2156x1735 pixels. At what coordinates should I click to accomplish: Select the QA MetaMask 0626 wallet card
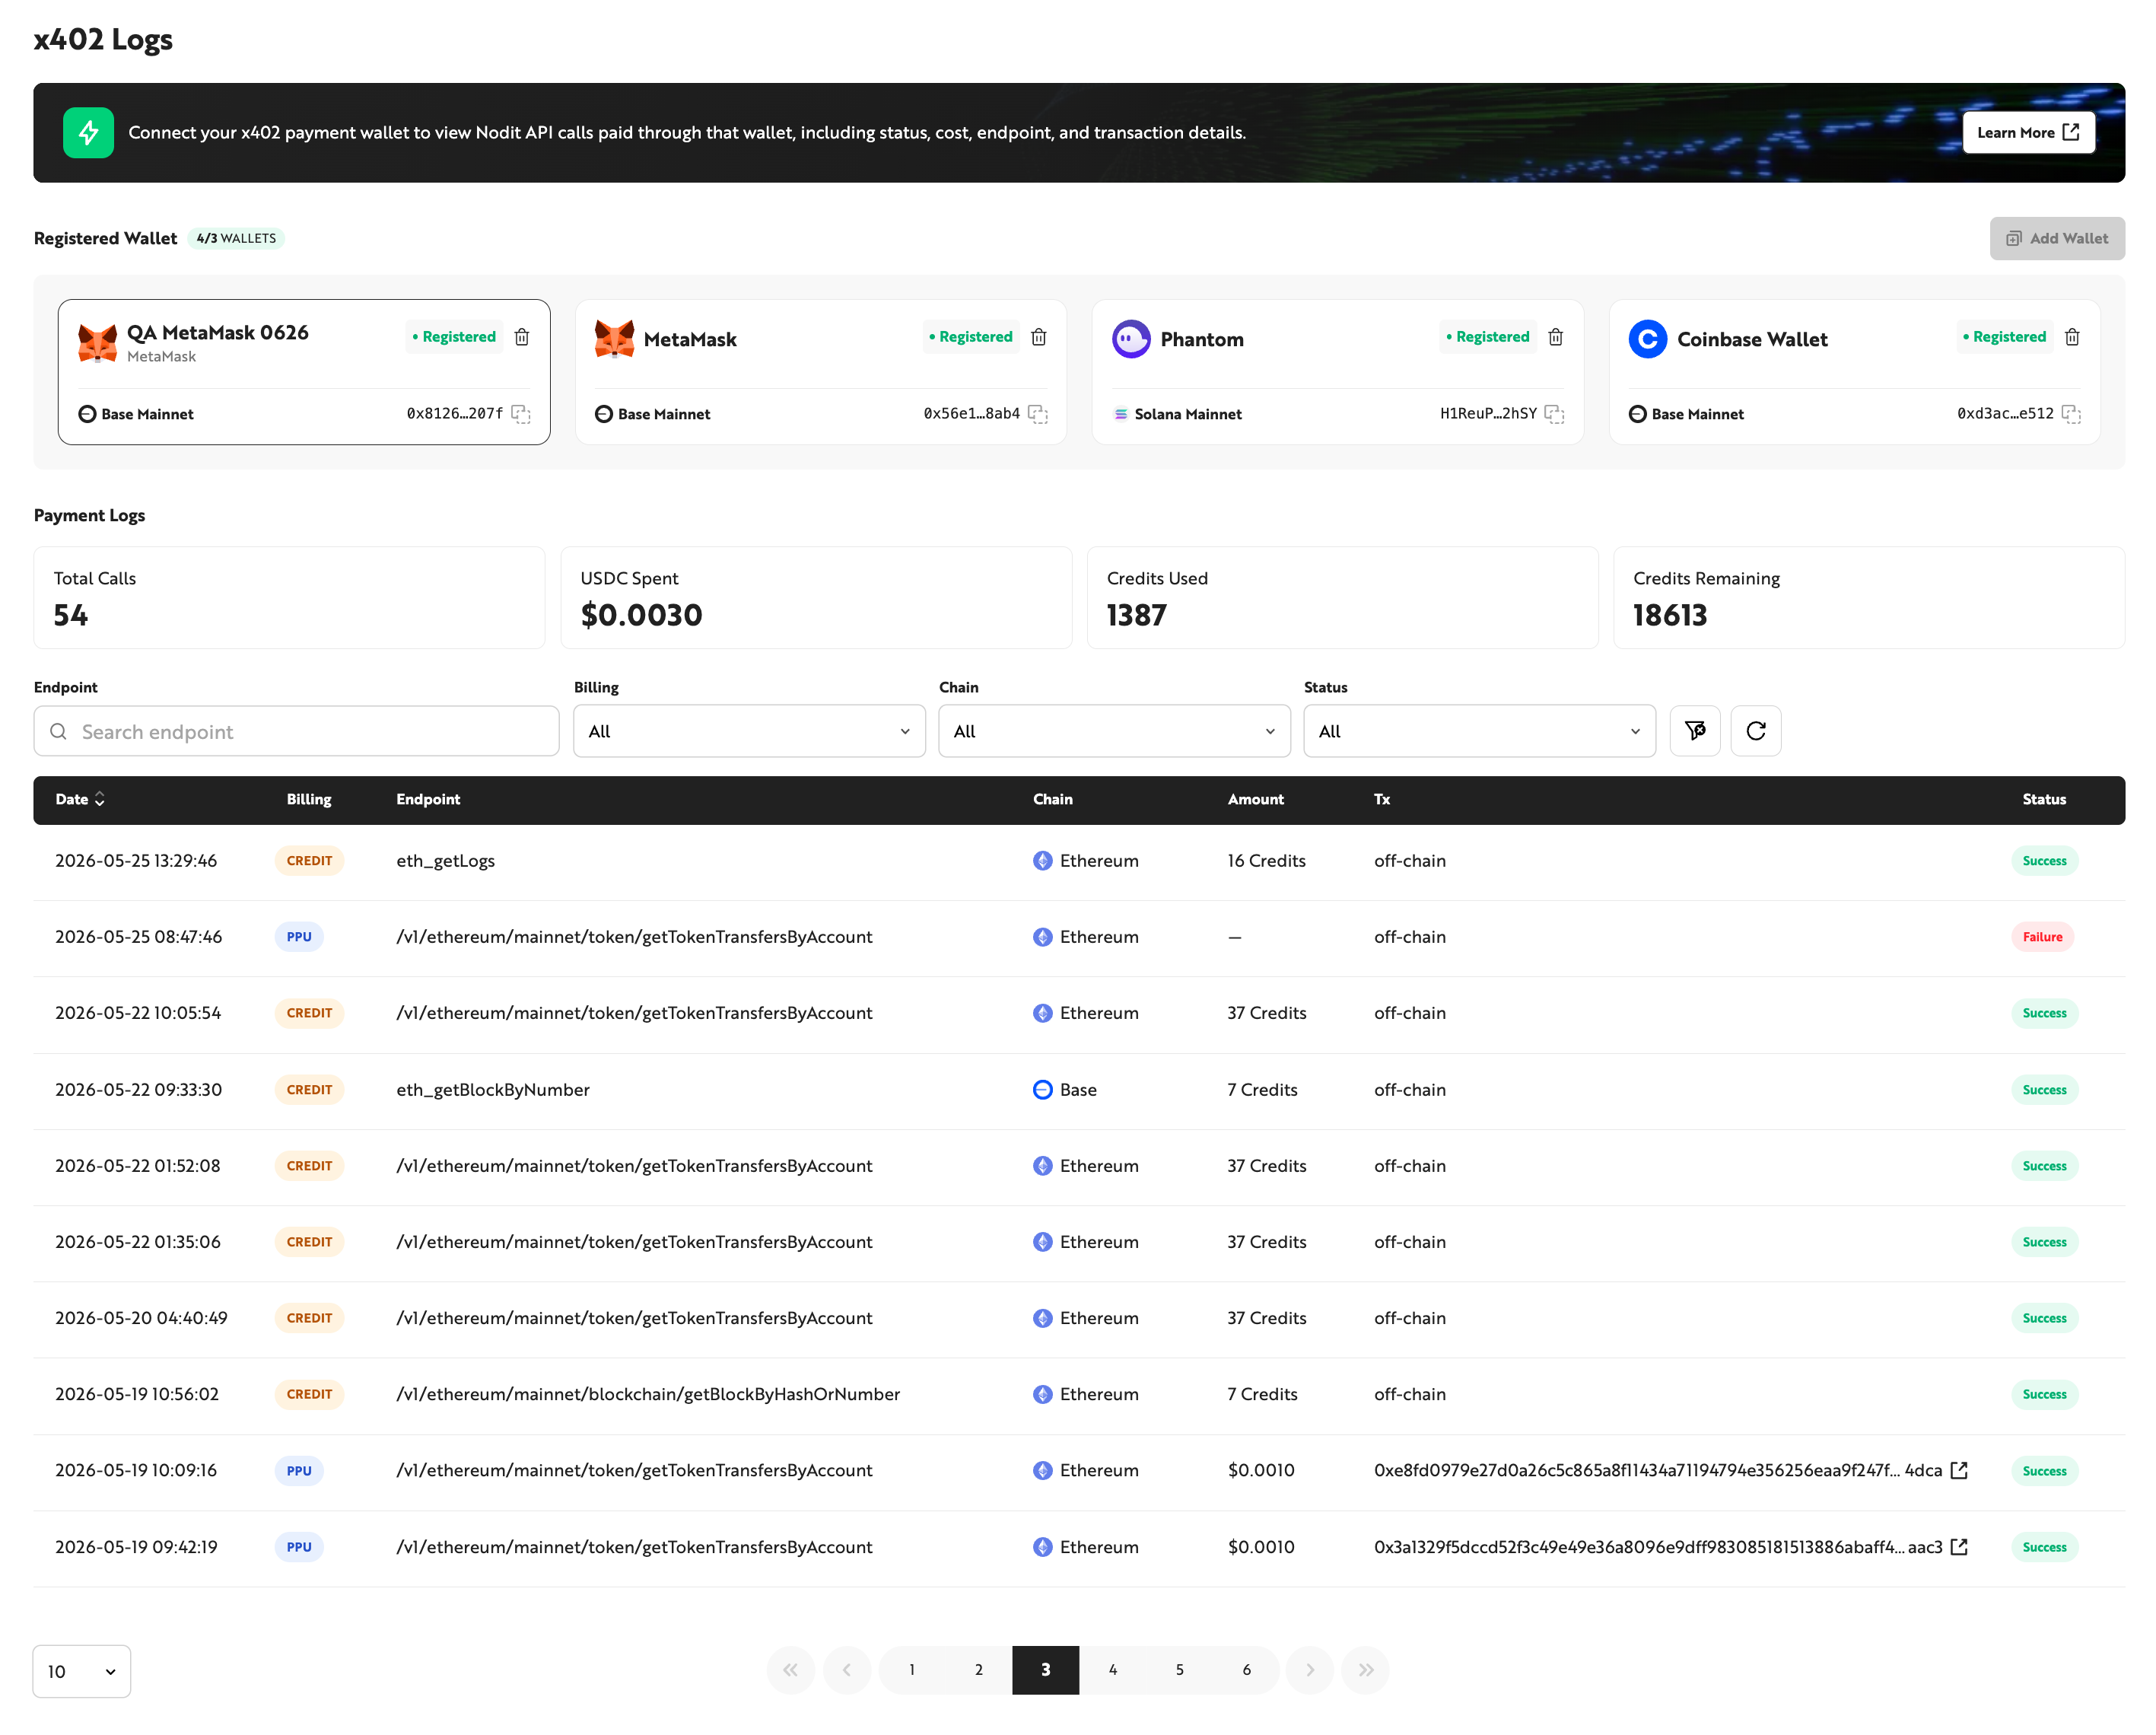tap(304, 372)
